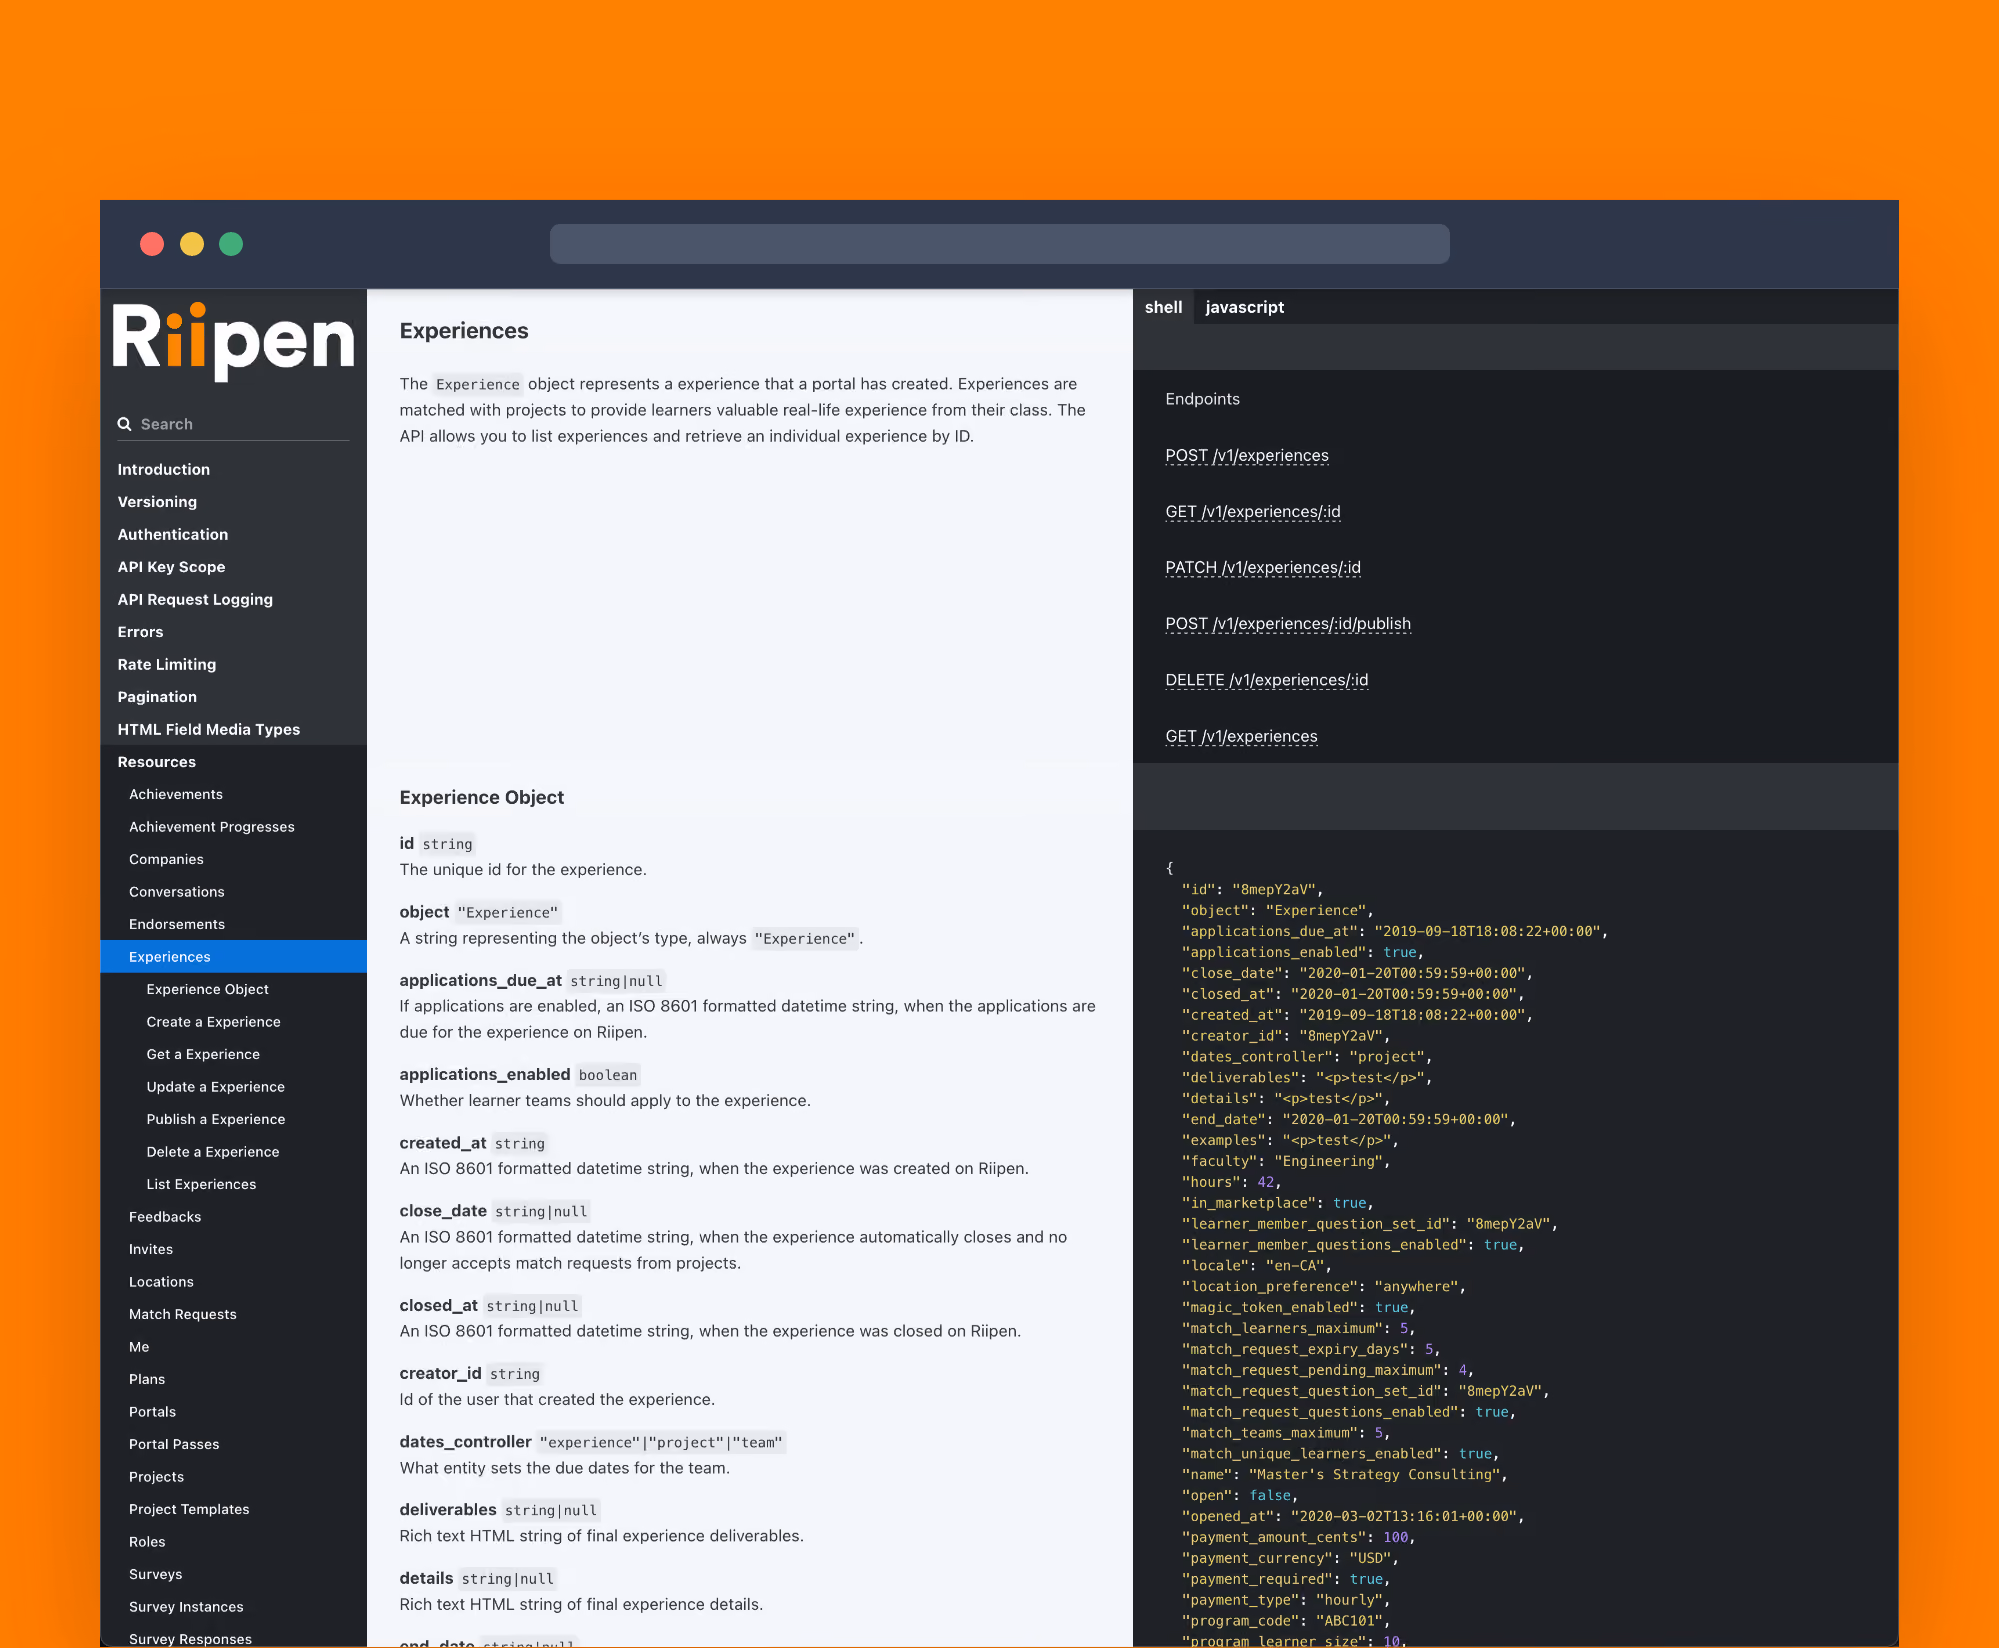Viewport: 1999px width, 1648px height.
Task: Open Portal Passes in sidebar
Action: click(174, 1444)
